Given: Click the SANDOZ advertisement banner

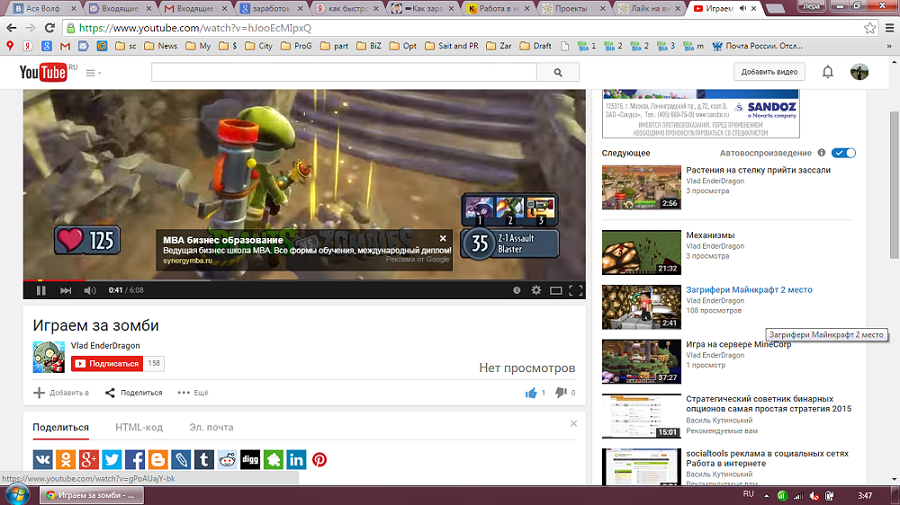Looking at the screenshot, I should [700, 114].
